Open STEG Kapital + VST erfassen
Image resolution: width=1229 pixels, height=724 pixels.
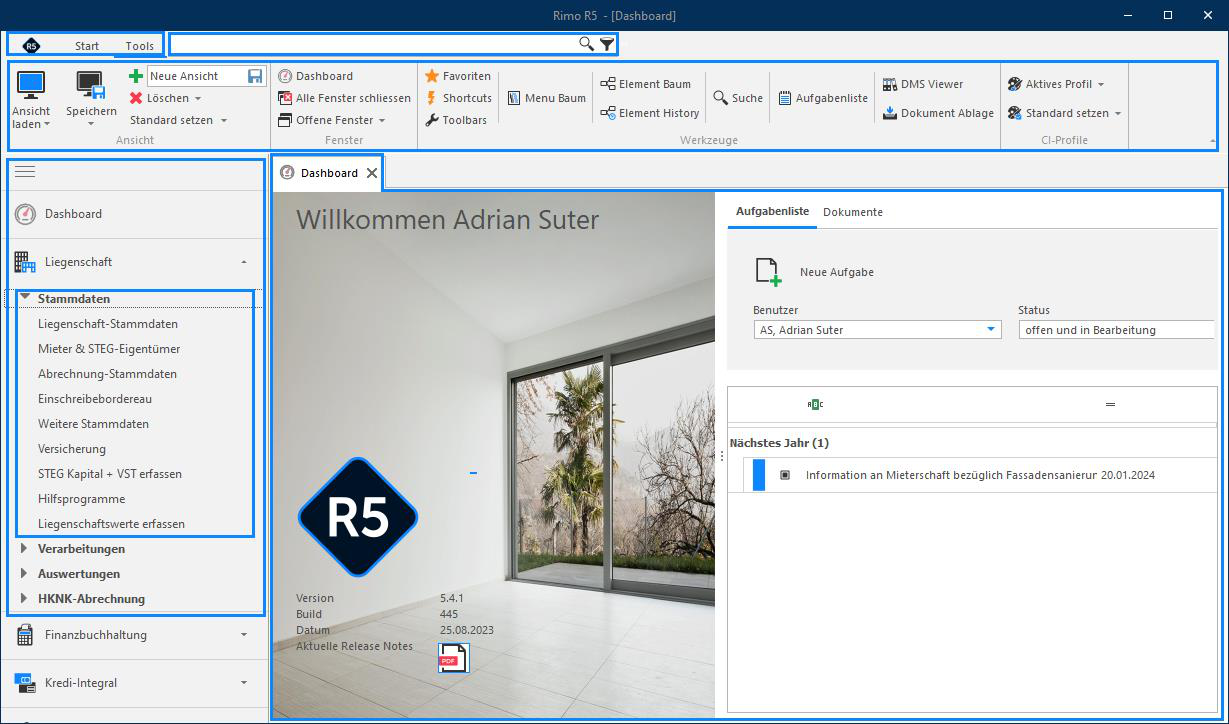(110, 474)
